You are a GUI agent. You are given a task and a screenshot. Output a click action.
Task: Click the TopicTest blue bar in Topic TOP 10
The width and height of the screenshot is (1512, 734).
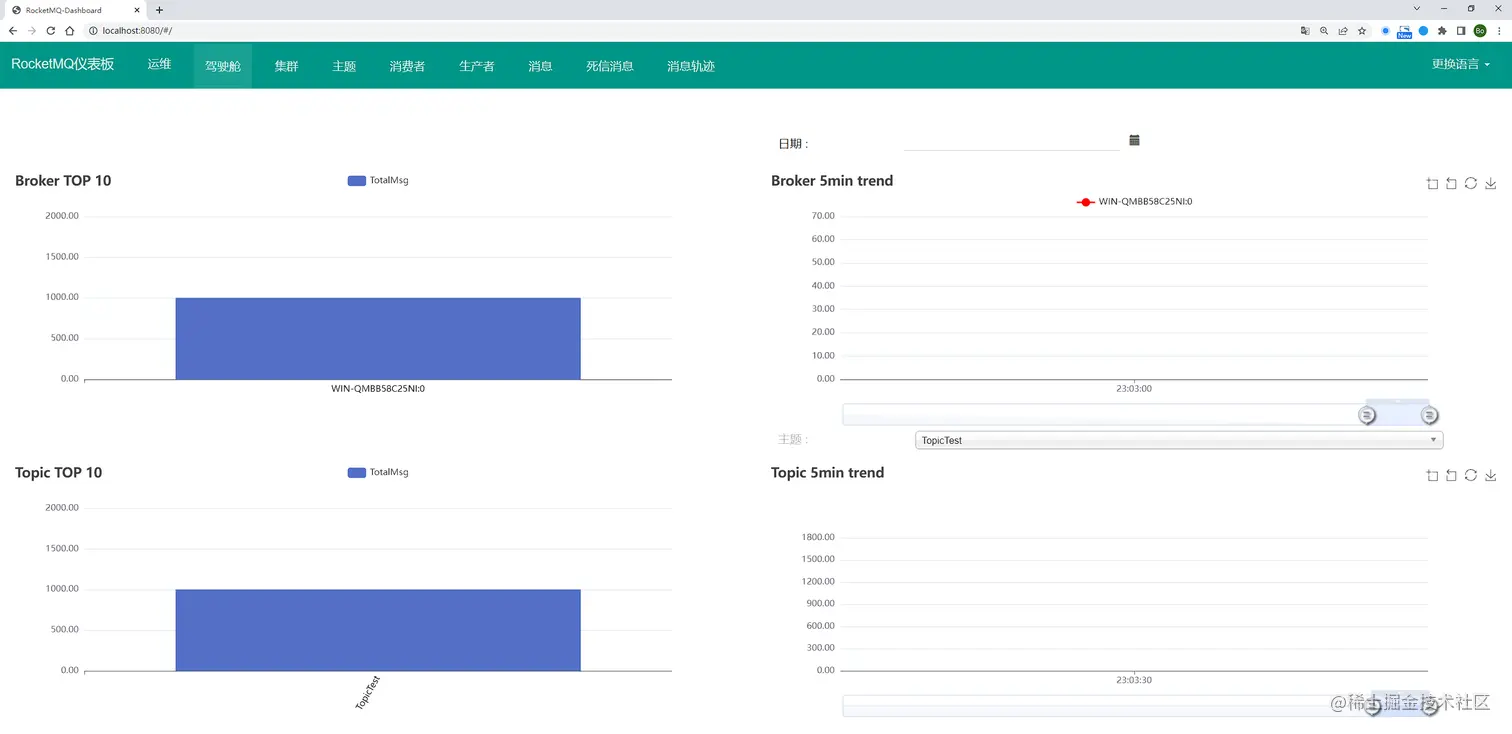(x=378, y=630)
